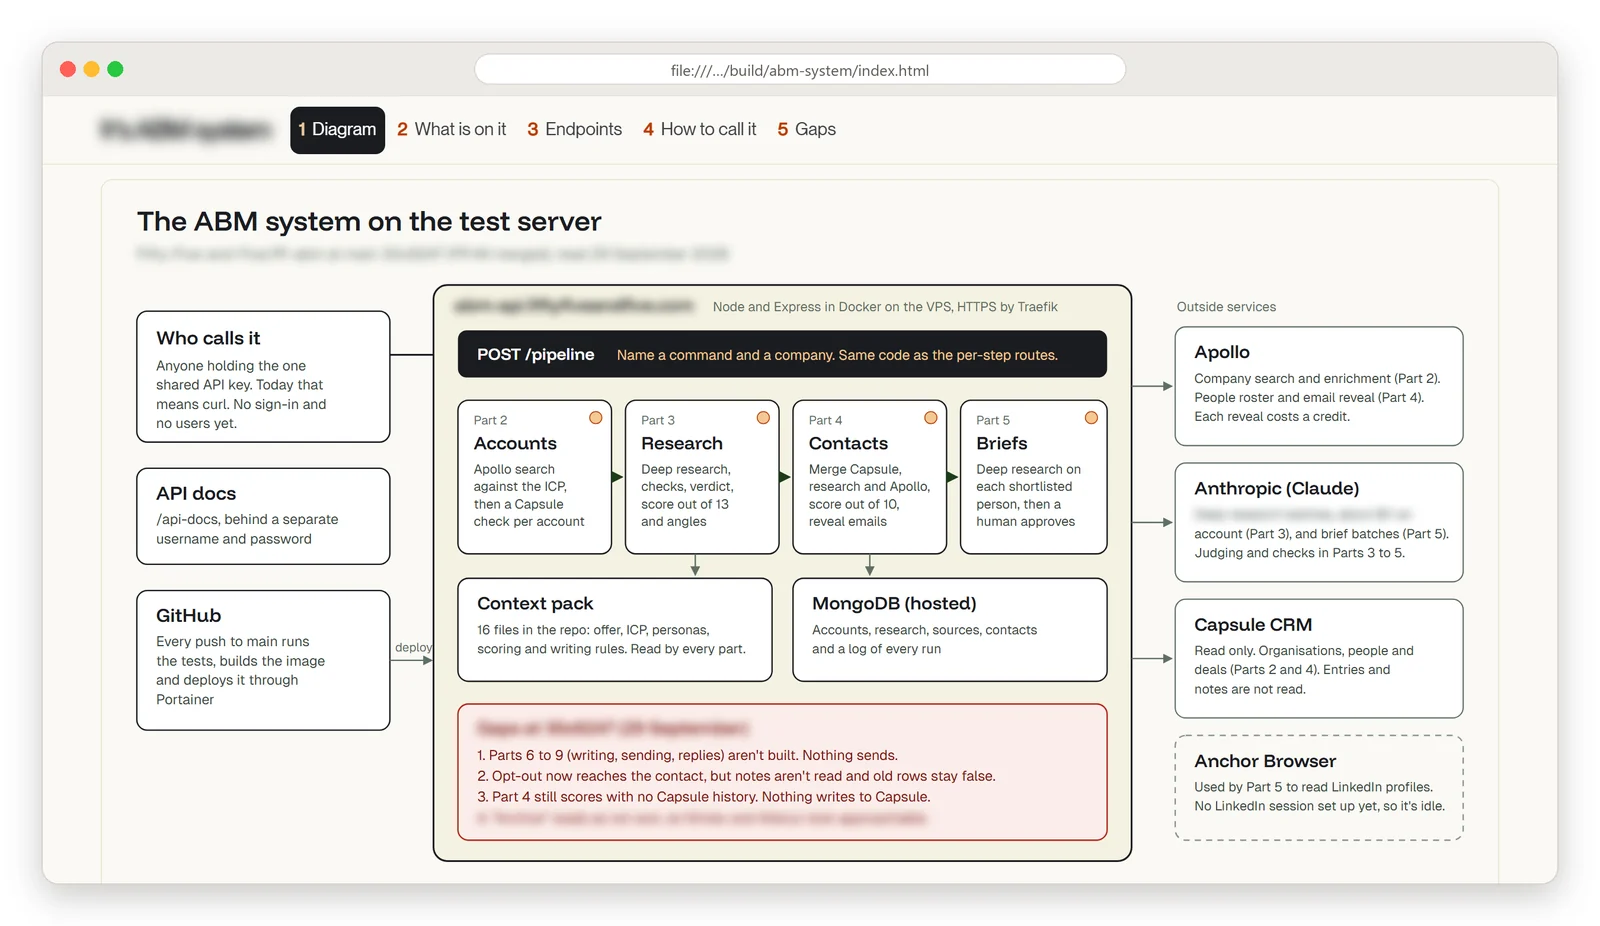Screen dimensions: 1600x926
Task: Select the Apollo outside service card
Action: point(1319,386)
